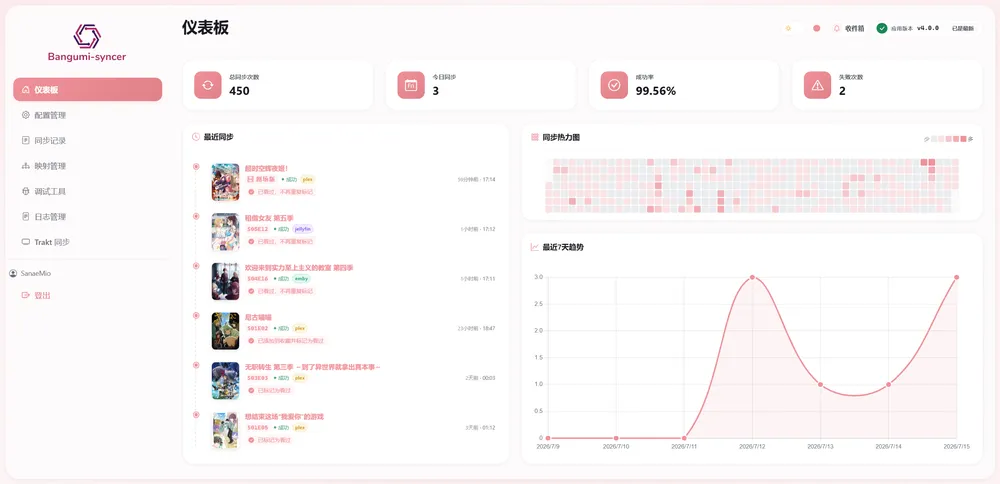1000x484 pixels.
Task: Open poster thumbnail of 超时空辉夜姬！
Action: pyautogui.click(x=225, y=182)
